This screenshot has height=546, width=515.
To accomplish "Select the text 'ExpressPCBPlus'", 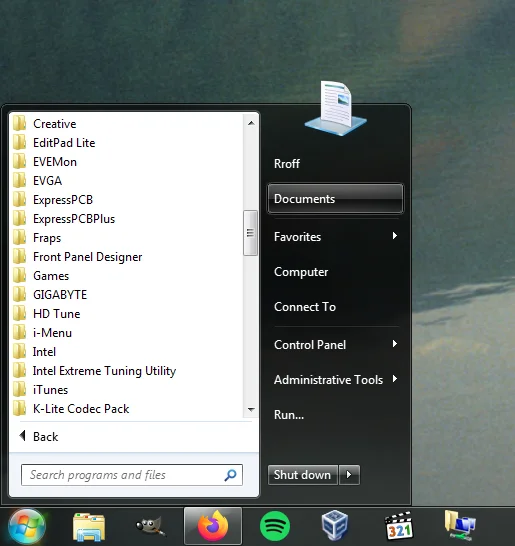I will 74,219.
